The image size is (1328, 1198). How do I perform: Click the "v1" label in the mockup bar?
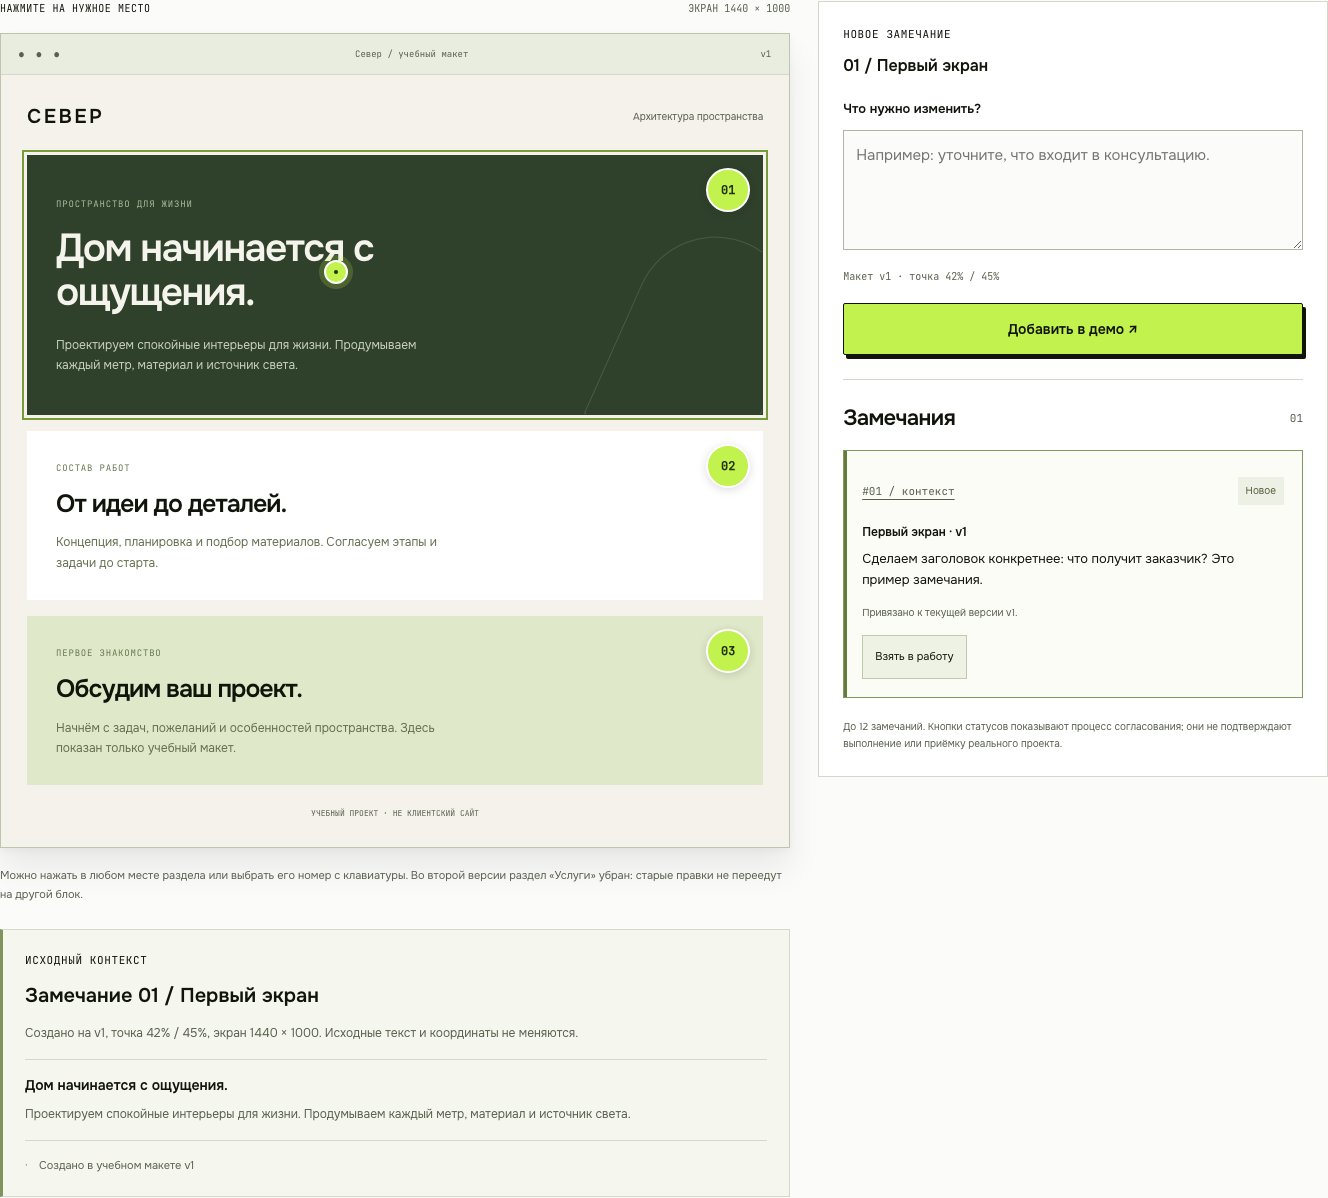(x=766, y=54)
